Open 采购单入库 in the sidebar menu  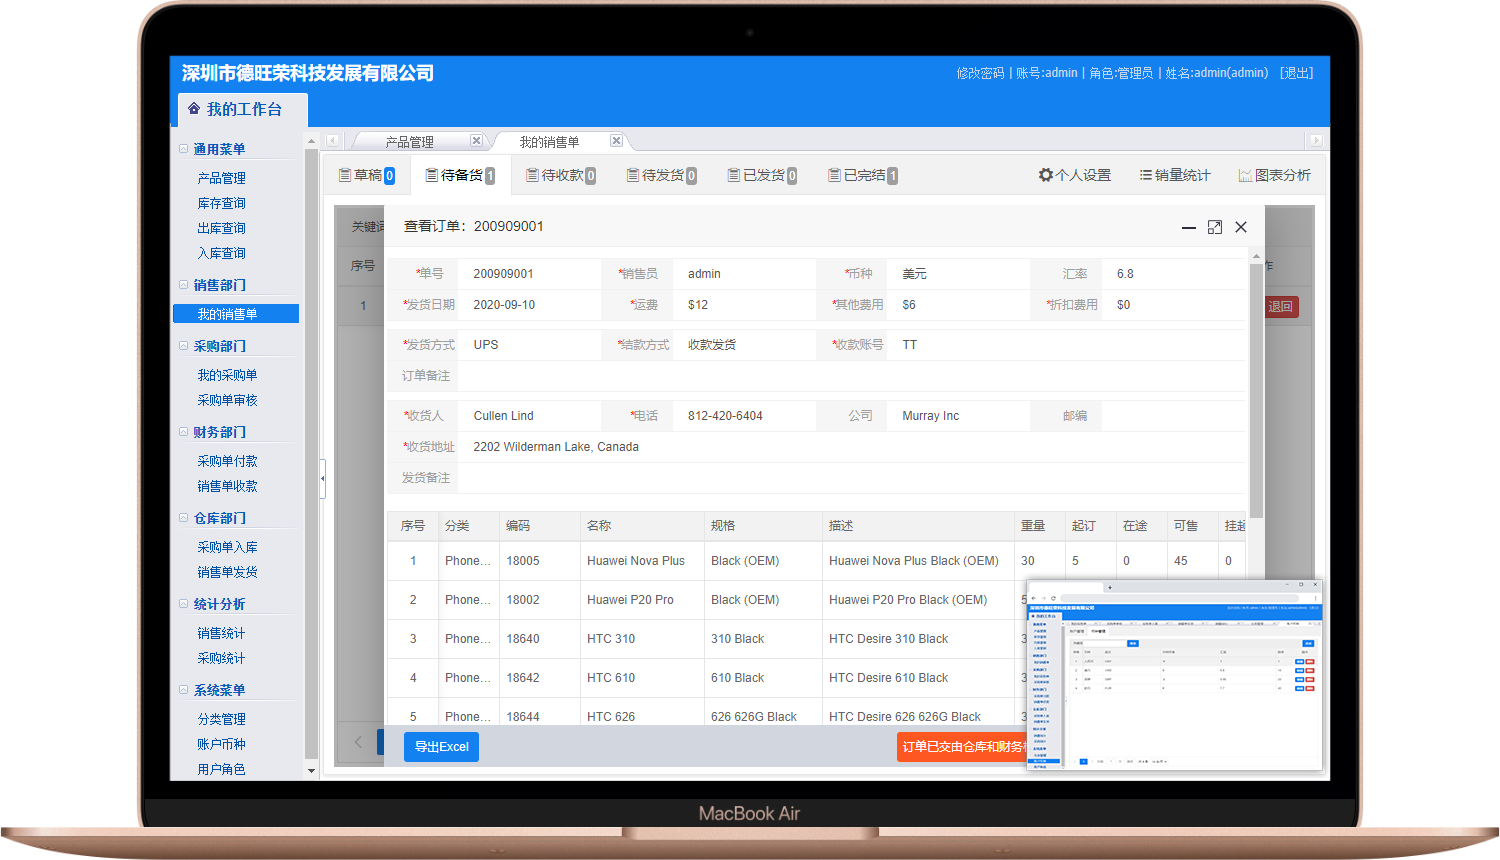228,547
